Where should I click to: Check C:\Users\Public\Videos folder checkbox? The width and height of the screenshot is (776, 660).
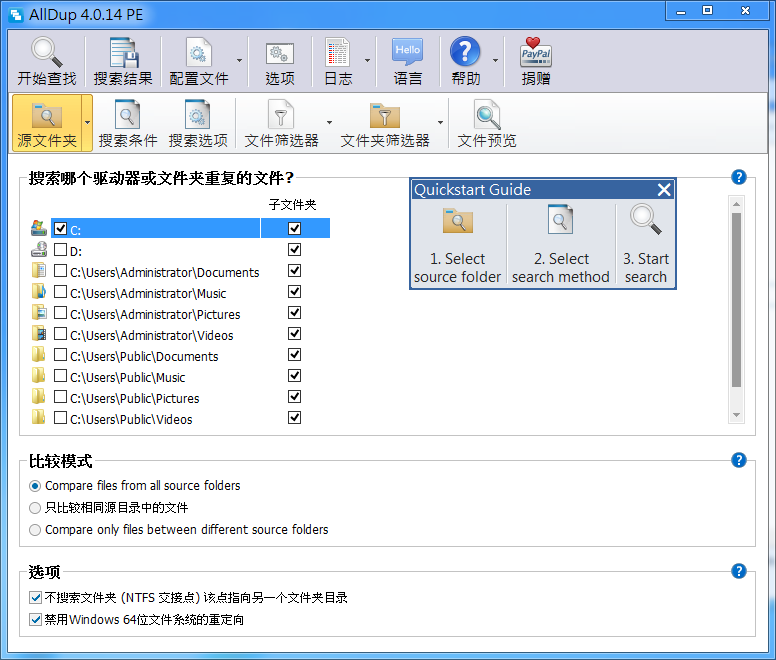[x=60, y=418]
